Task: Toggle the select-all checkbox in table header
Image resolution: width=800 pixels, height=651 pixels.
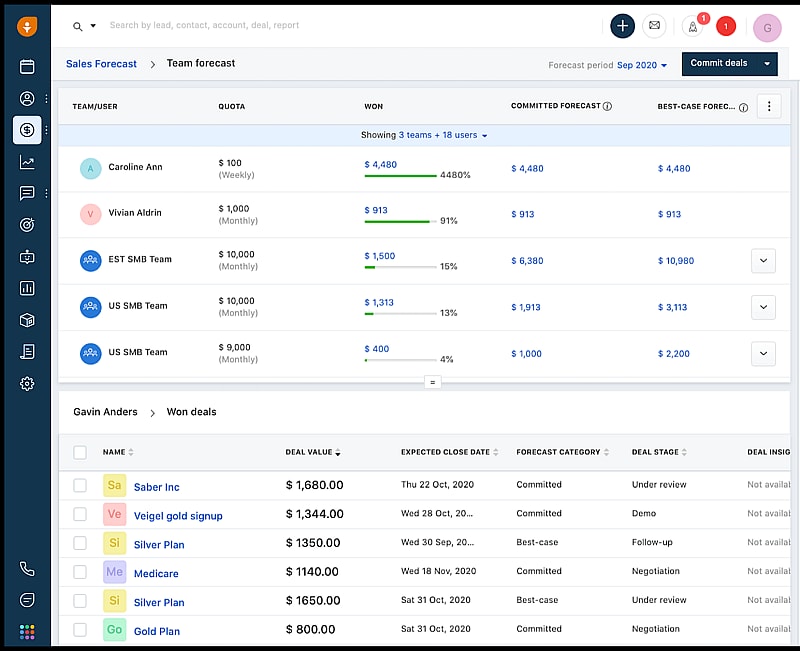Action: tap(80, 452)
